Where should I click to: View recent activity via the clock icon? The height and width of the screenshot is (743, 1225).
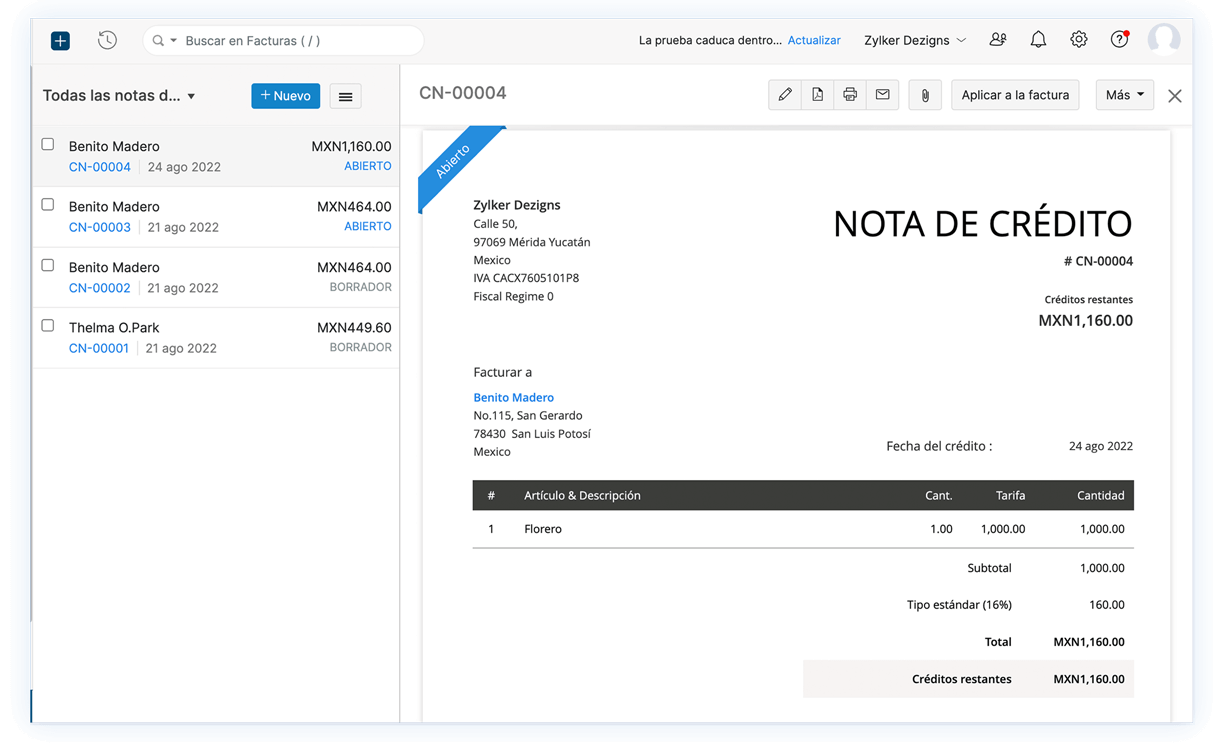[x=107, y=40]
